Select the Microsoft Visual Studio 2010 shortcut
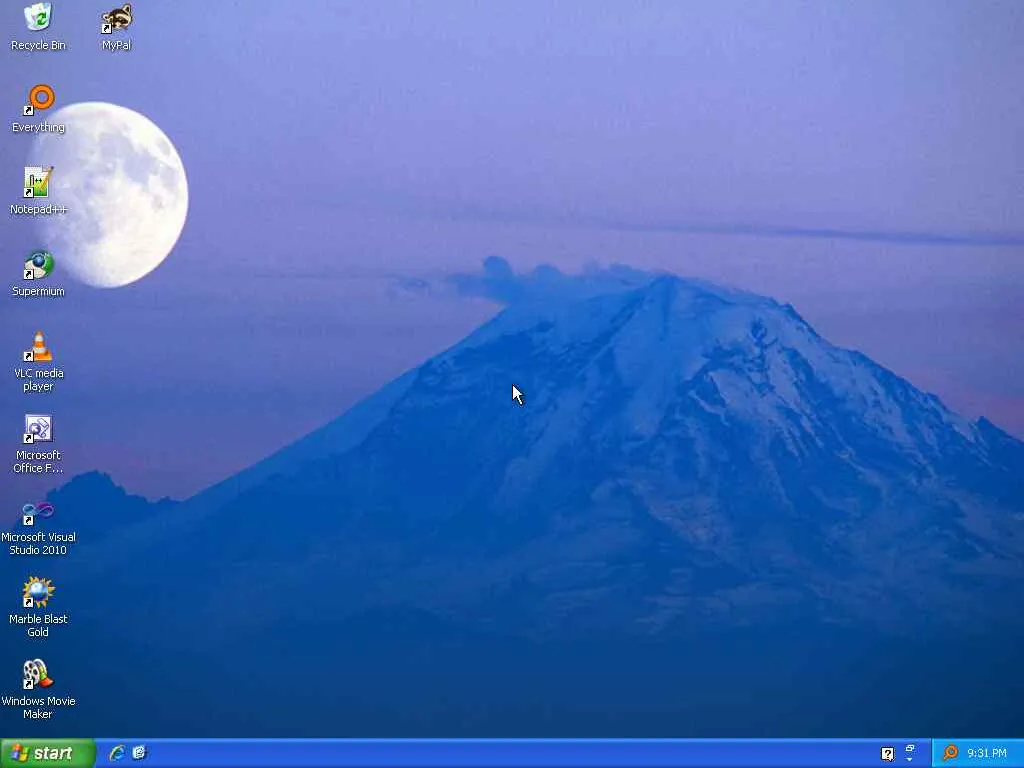Screen dimensions: 1024x768 [x=38, y=526]
